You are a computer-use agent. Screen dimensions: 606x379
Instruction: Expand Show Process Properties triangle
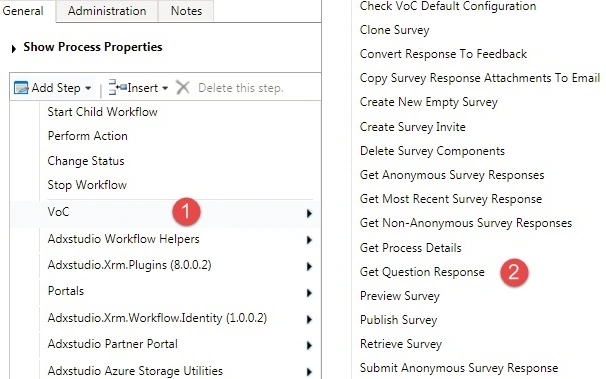coord(14,49)
